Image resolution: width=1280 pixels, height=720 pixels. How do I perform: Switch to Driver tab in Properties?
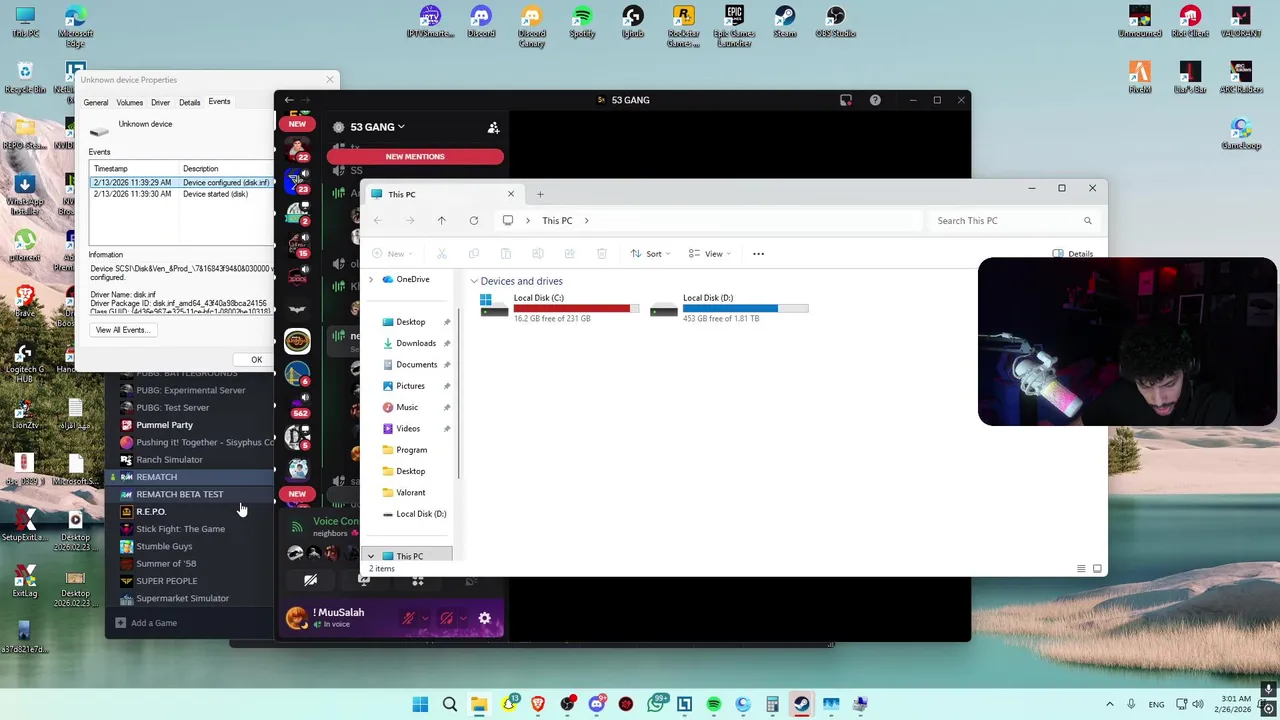click(160, 103)
